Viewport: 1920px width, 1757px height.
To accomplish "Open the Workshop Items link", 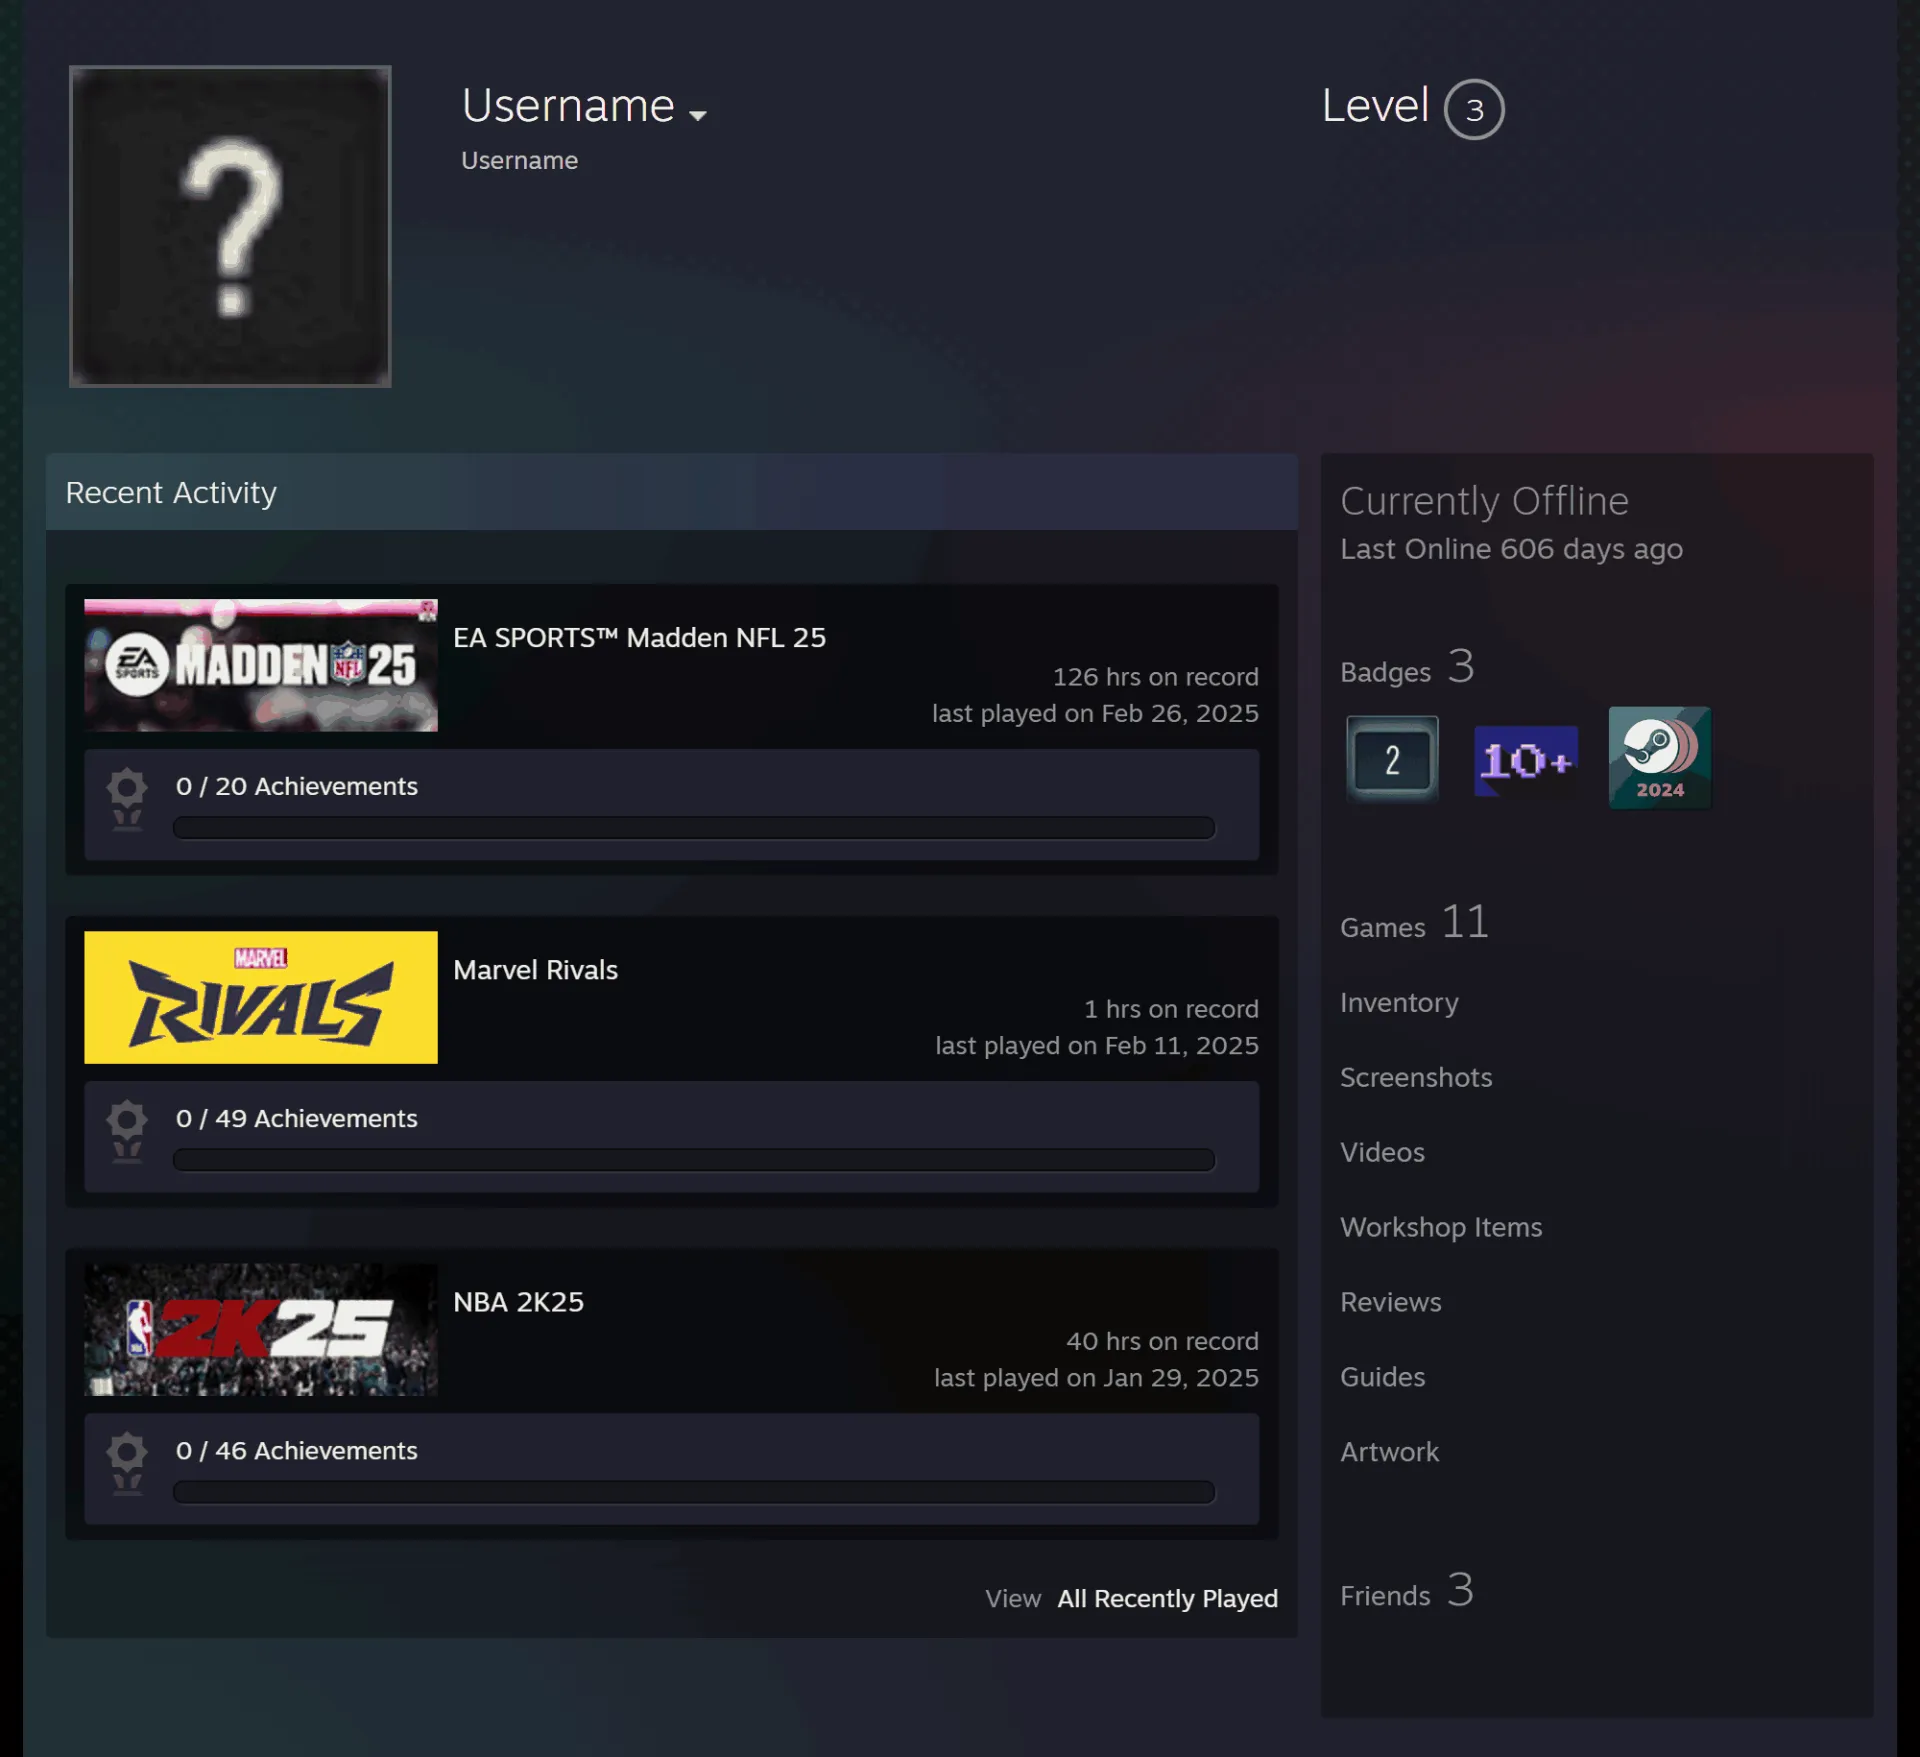I will 1441,1227.
